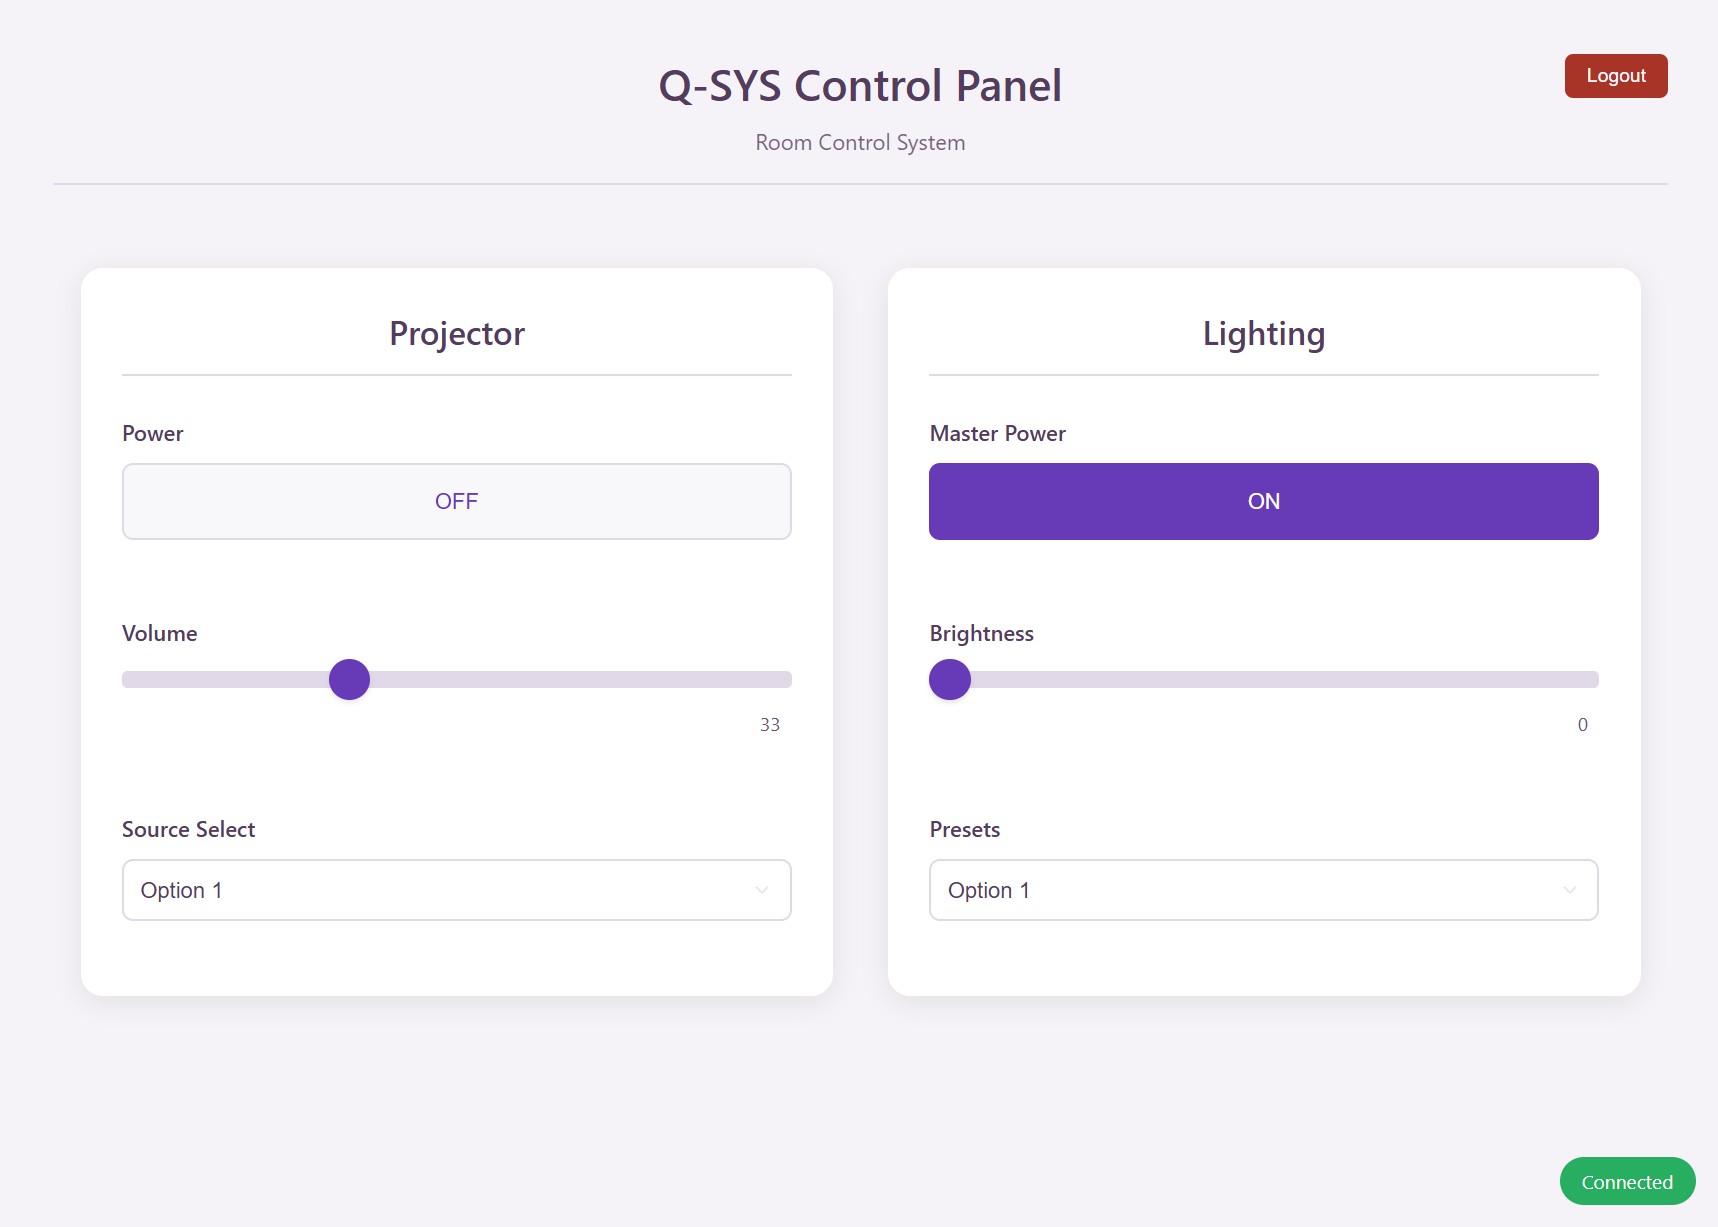Click the Volume slider handle

(349, 680)
